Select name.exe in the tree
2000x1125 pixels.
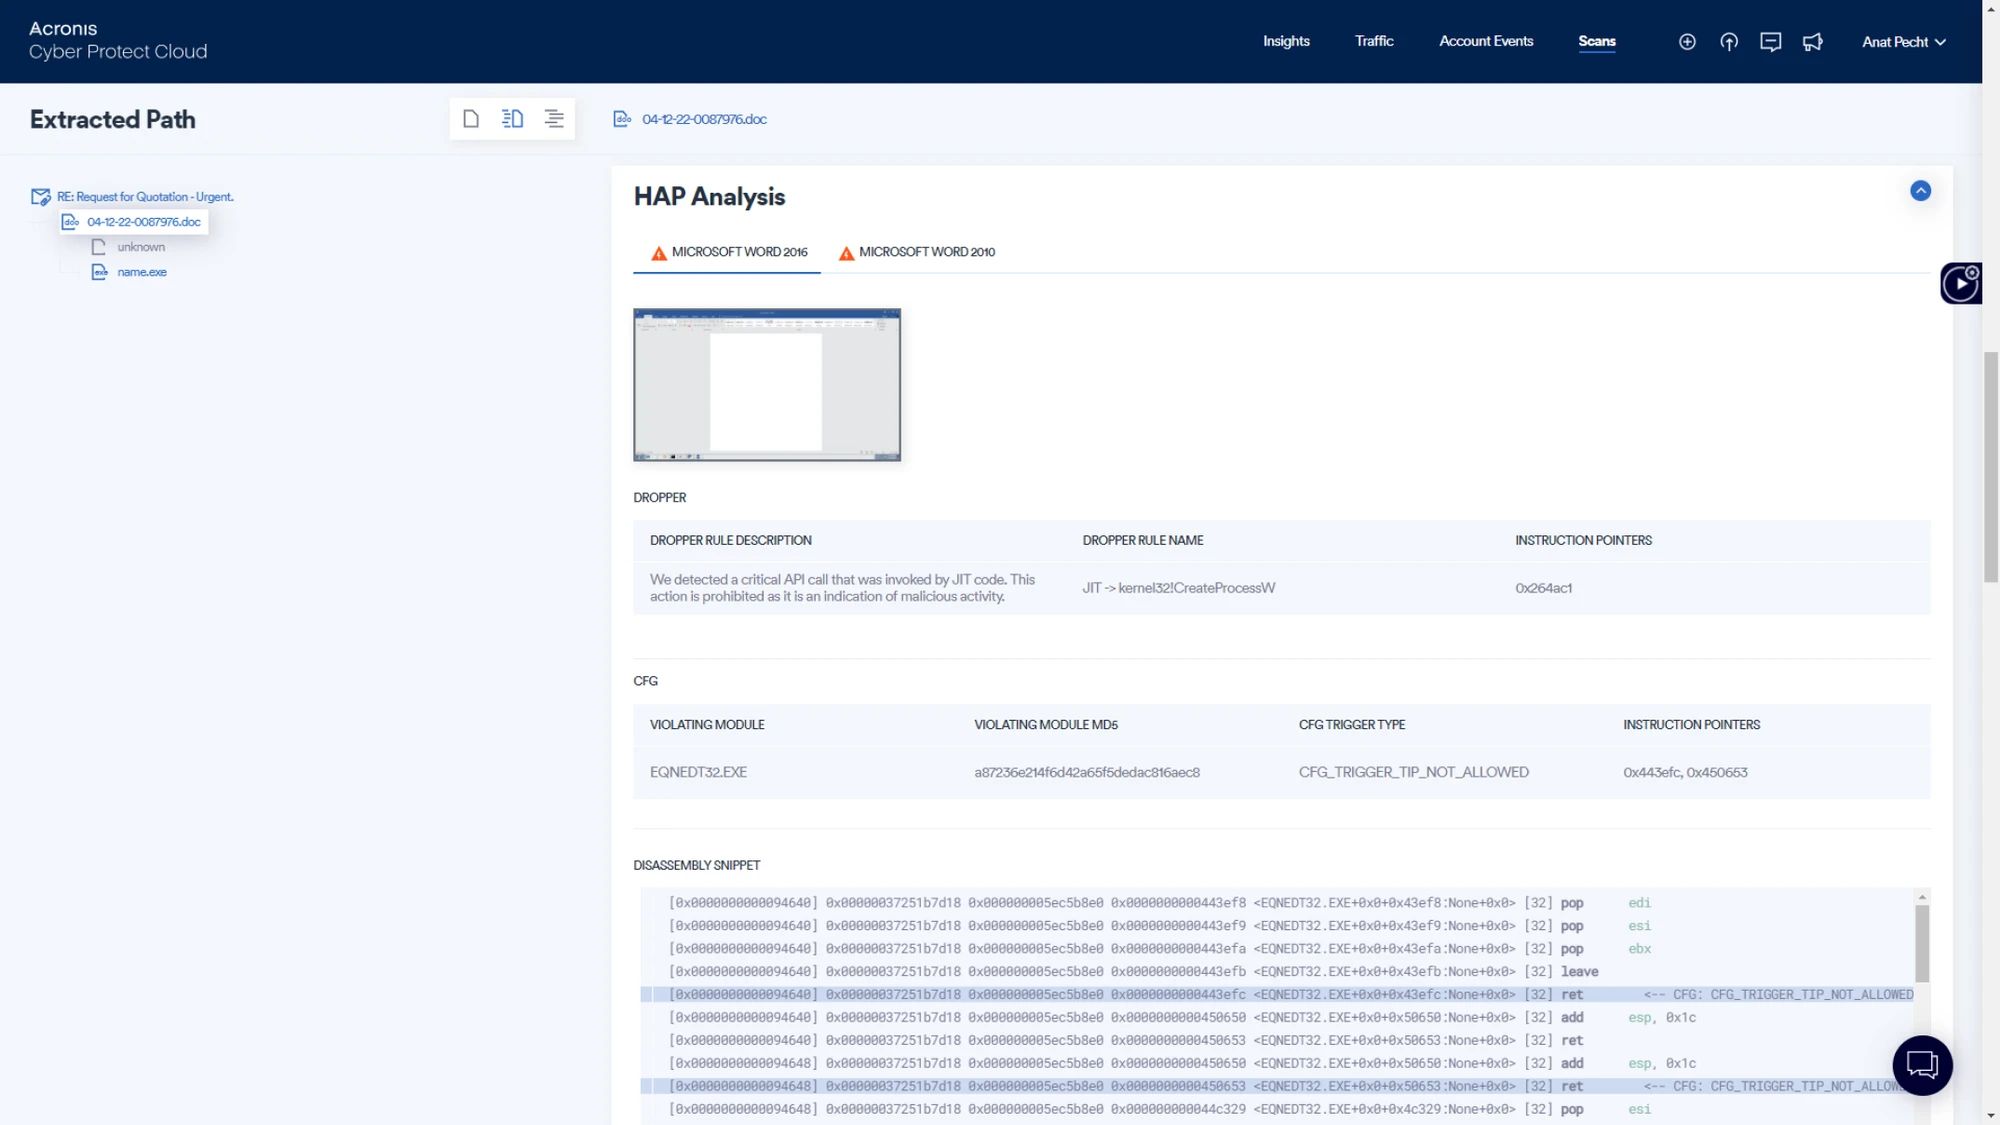pos(142,272)
